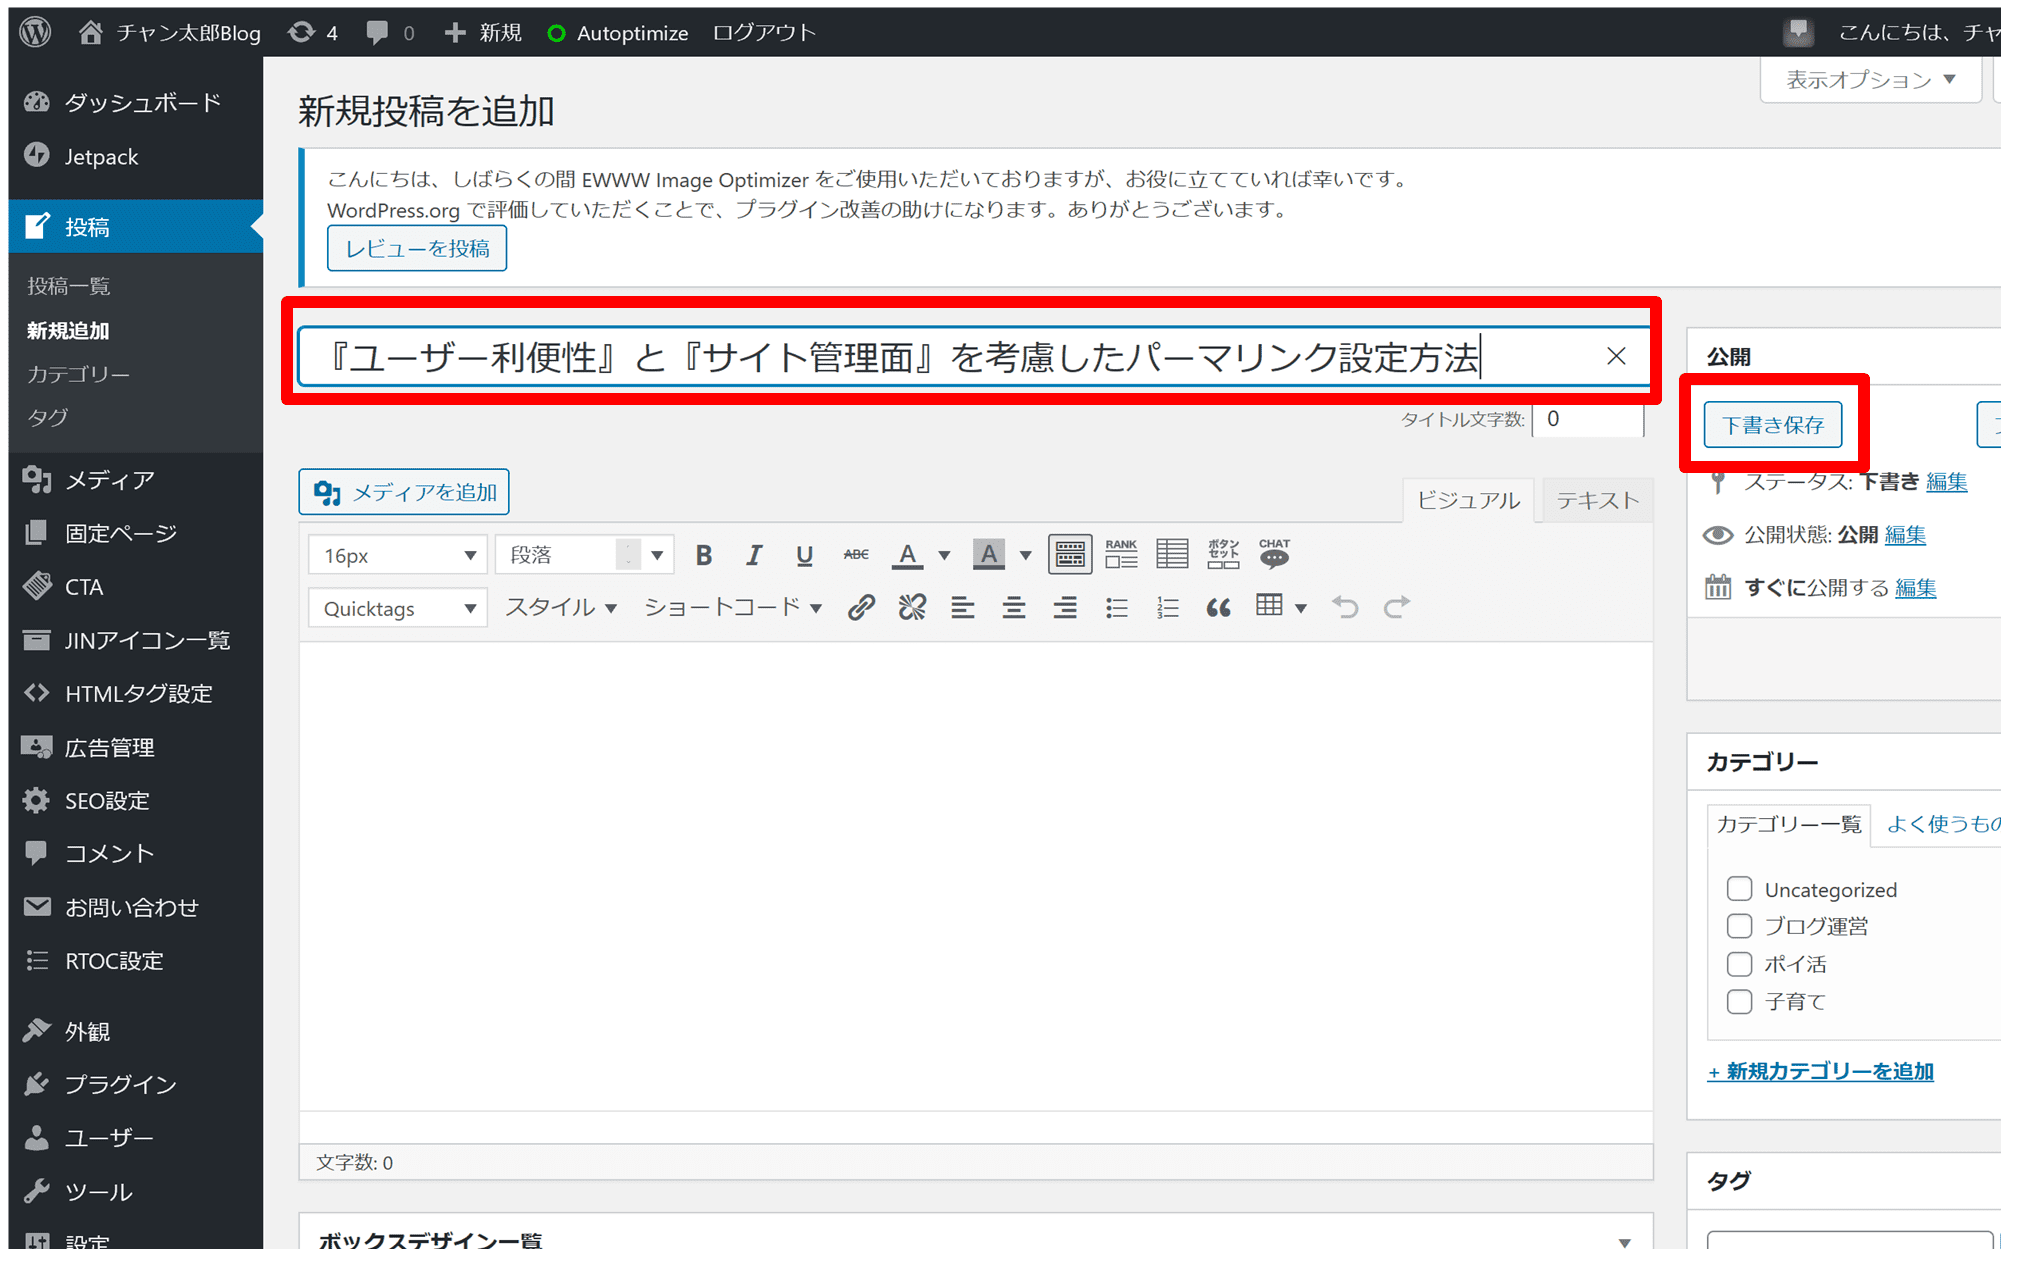This screenshot has height=1283, width=2017.
Task: Expand 表示オプション screen options
Action: click(x=1870, y=79)
